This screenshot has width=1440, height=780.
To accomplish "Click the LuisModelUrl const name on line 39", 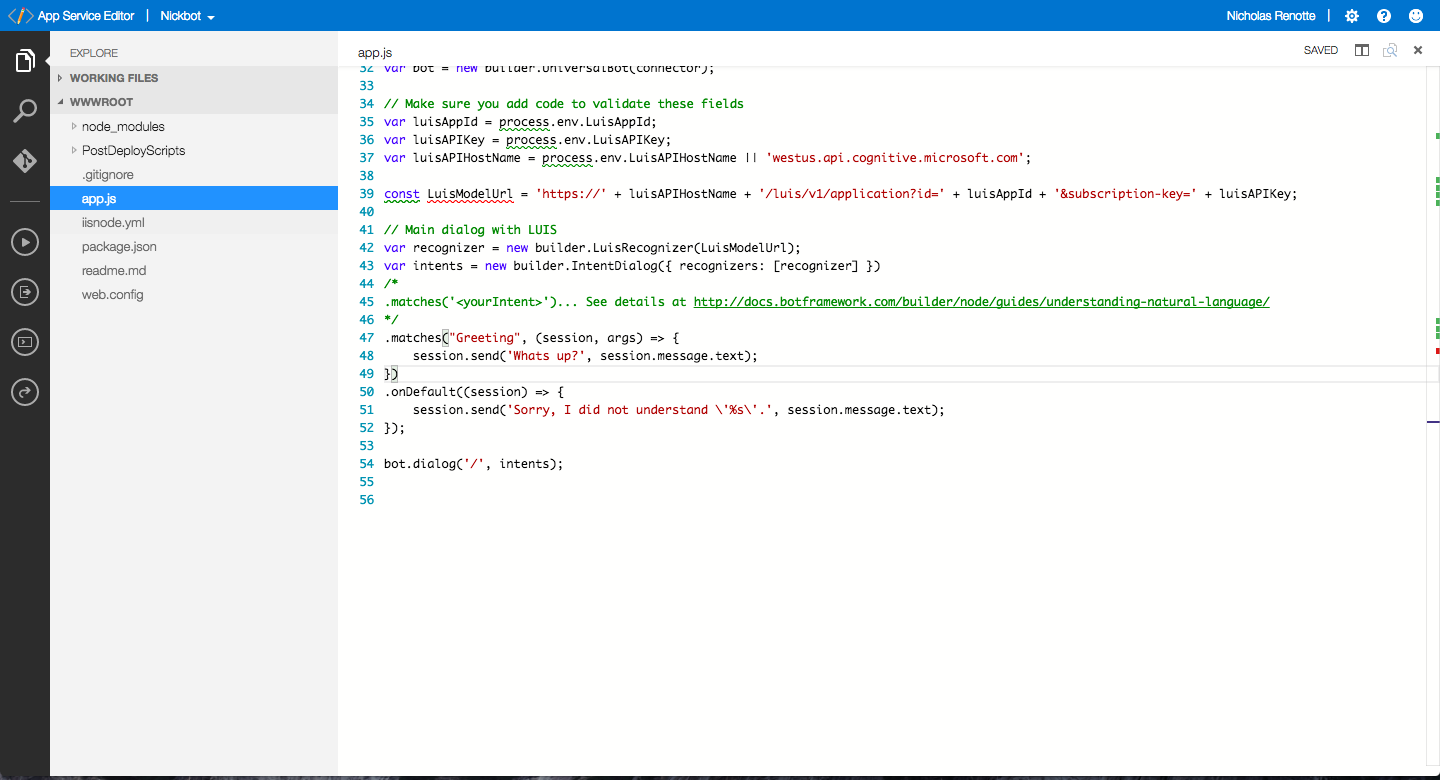I will (x=470, y=194).
